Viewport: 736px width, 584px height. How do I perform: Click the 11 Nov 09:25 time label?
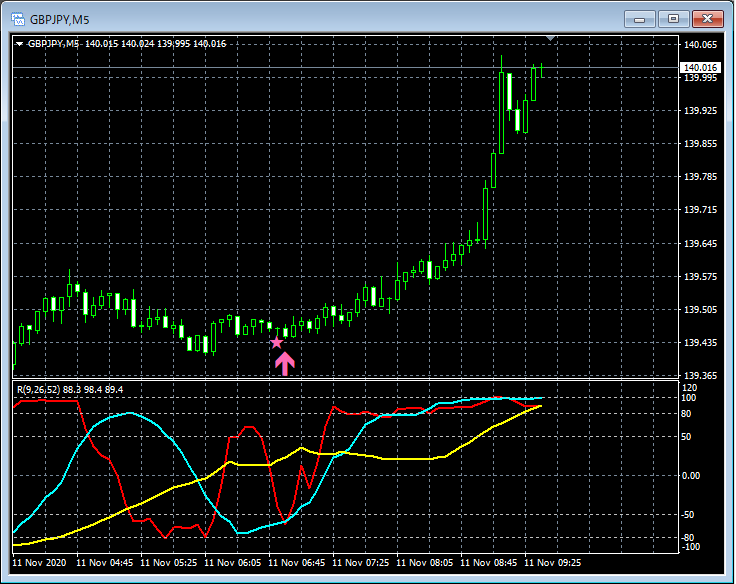click(x=552, y=562)
